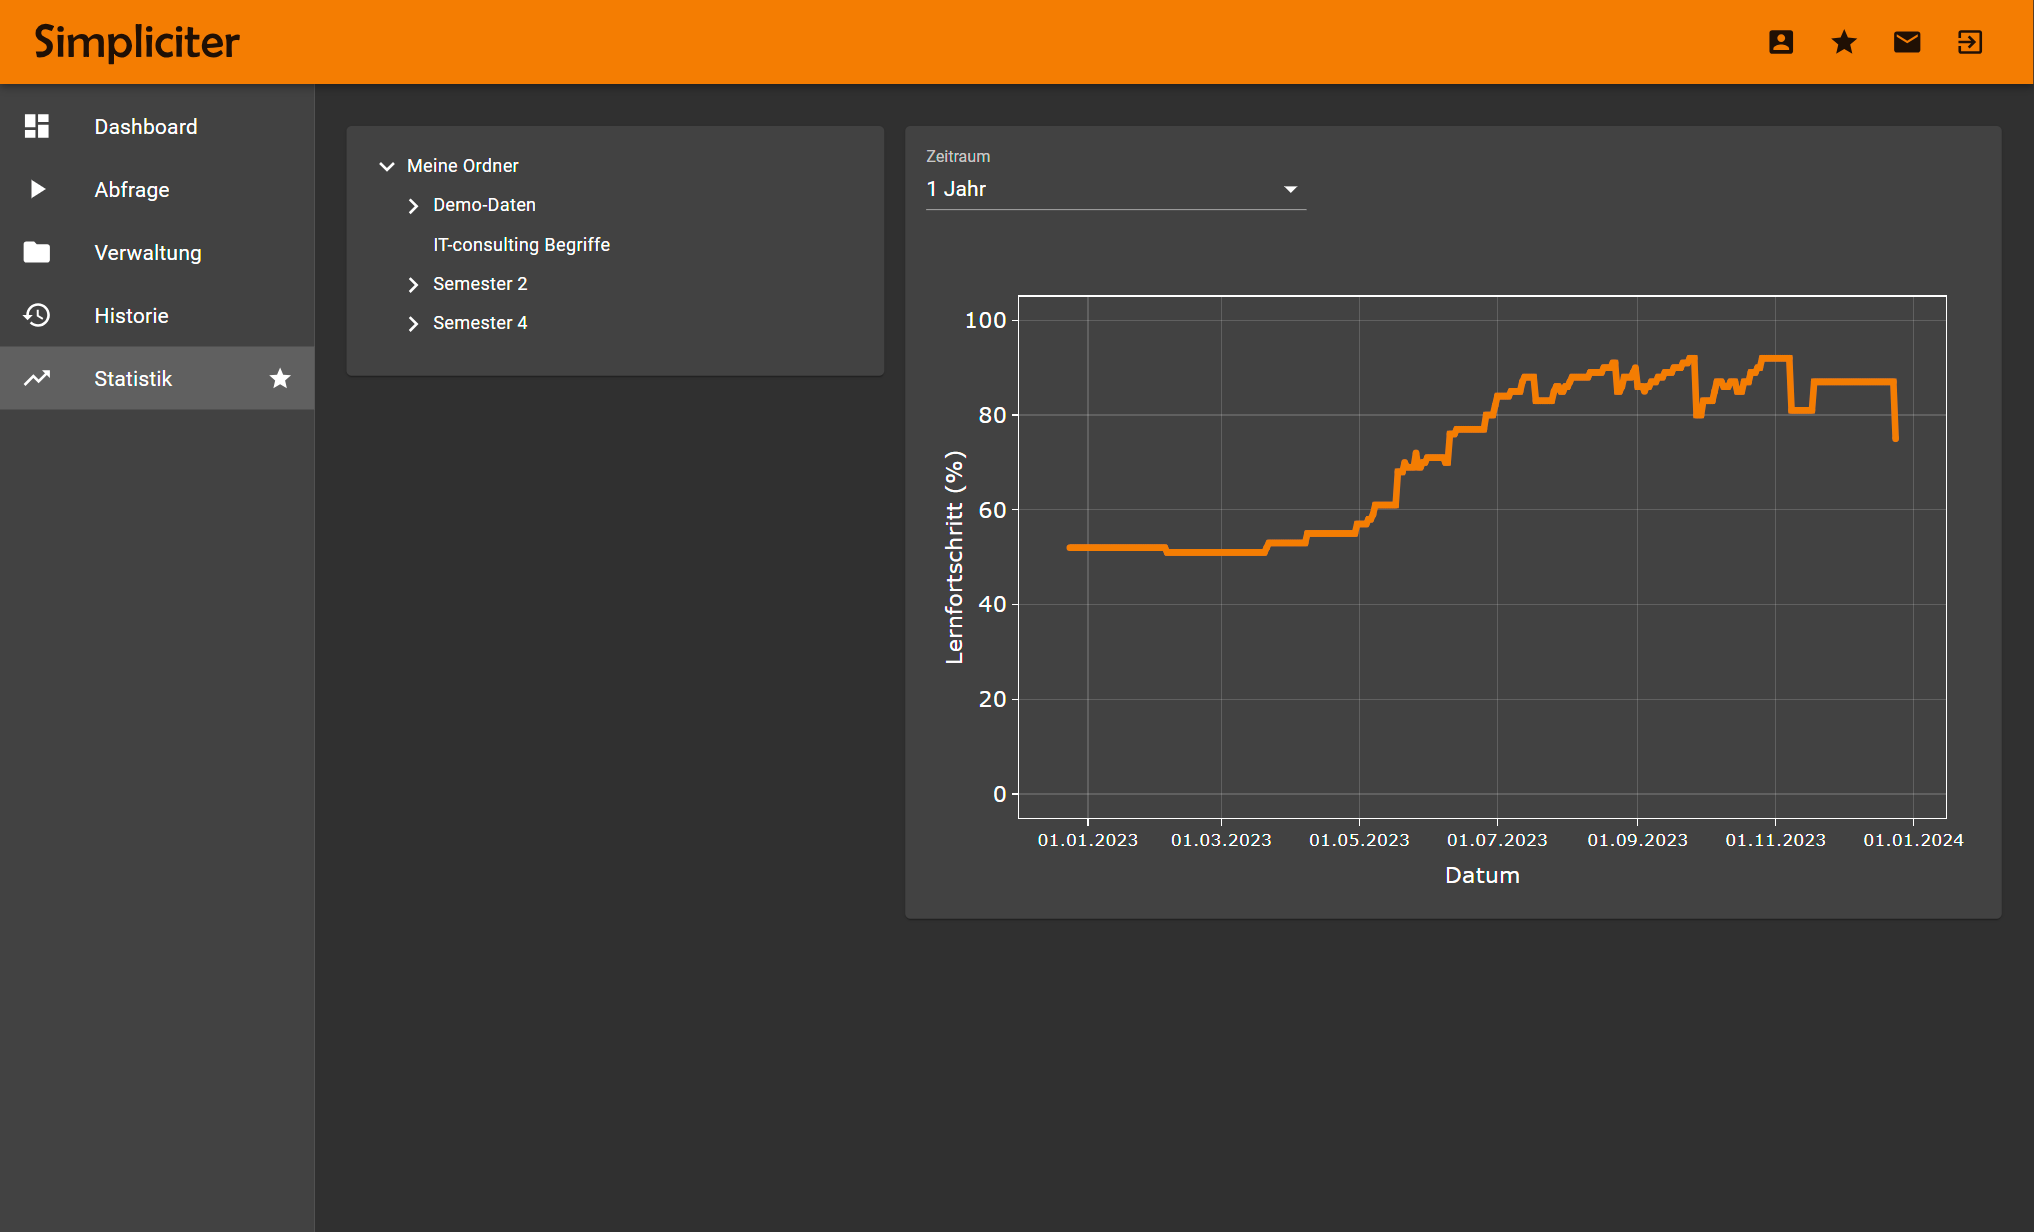Click the Simpliciter logo text
The height and width of the screenshot is (1232, 2034).
pos(137,42)
